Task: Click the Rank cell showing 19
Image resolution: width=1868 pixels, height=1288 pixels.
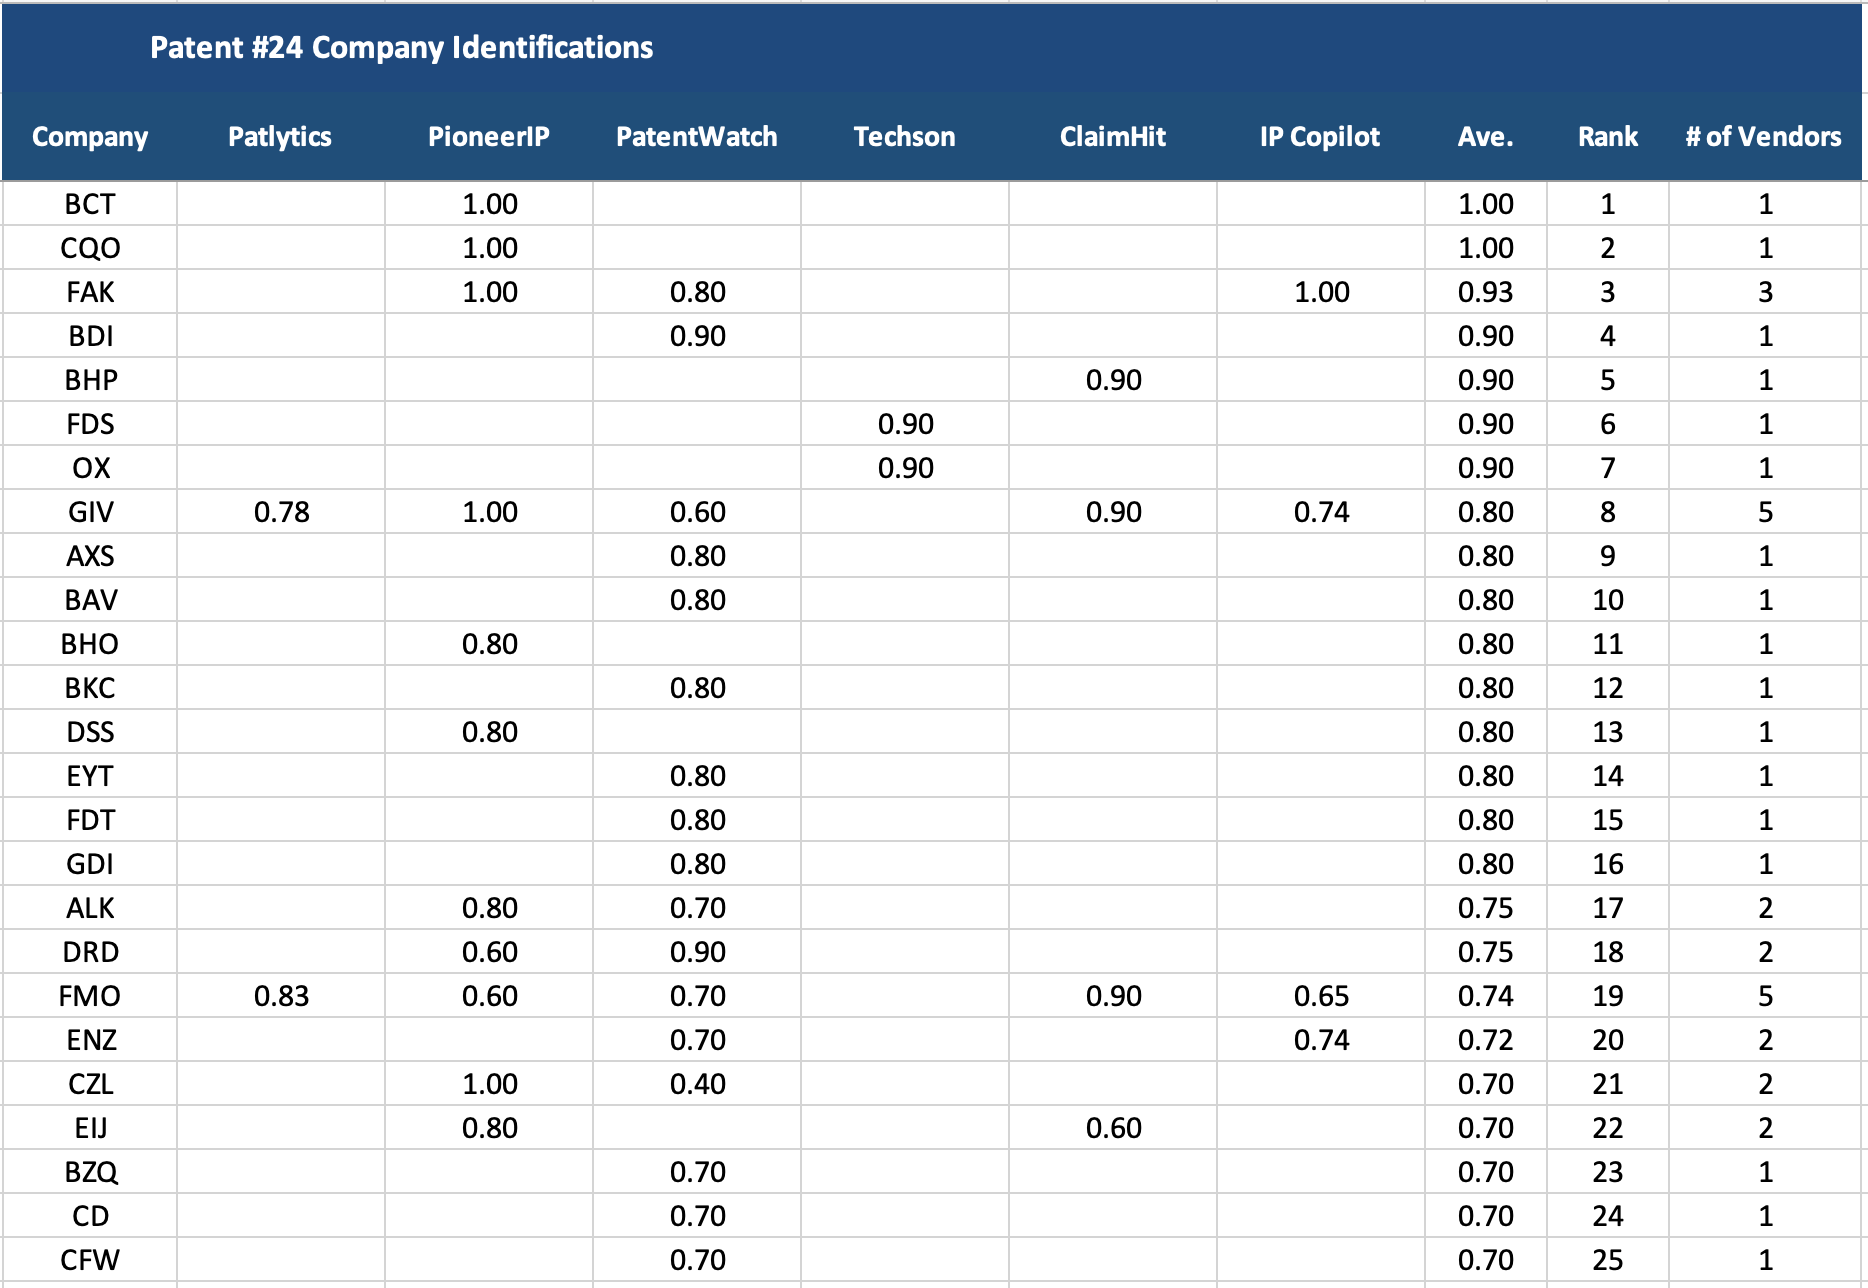Action: click(x=1608, y=996)
